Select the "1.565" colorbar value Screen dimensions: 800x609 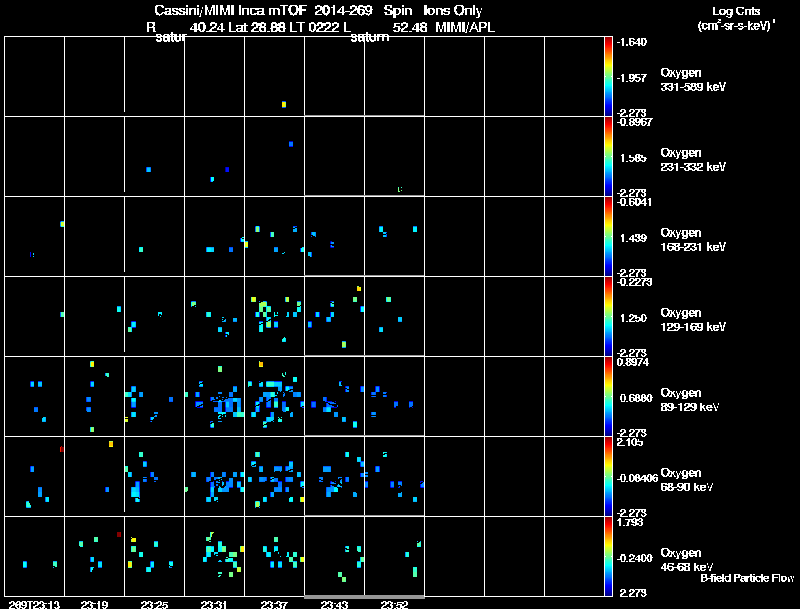click(x=633, y=158)
